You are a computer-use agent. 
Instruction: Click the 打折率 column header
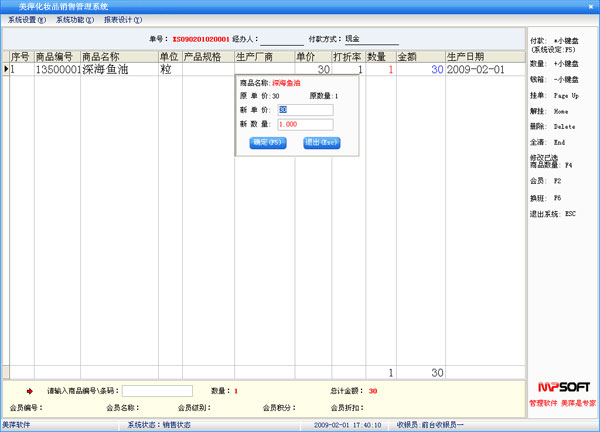coord(347,57)
